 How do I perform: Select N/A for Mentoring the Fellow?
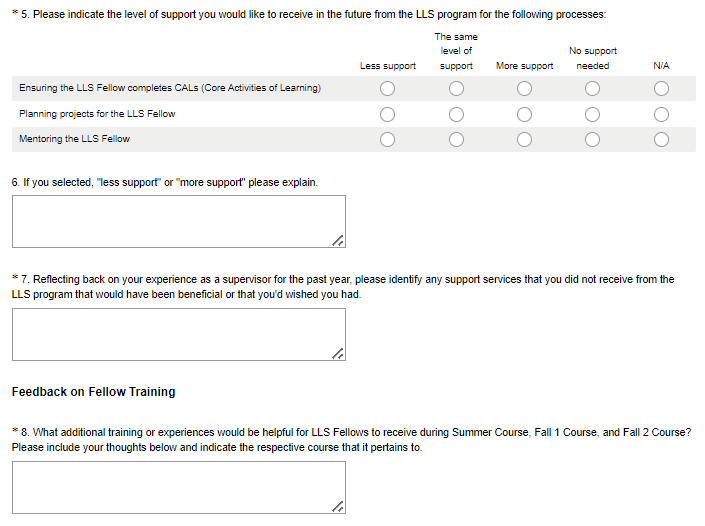click(661, 139)
